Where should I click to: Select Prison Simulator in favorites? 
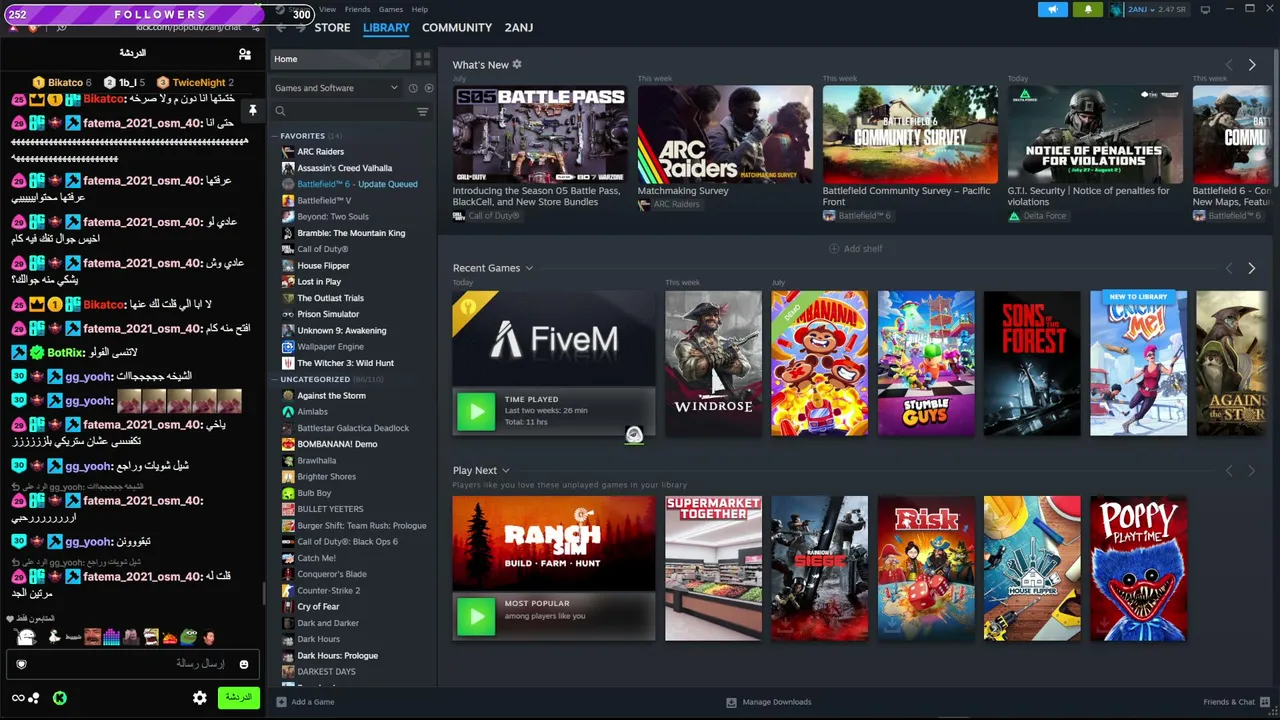click(328, 314)
